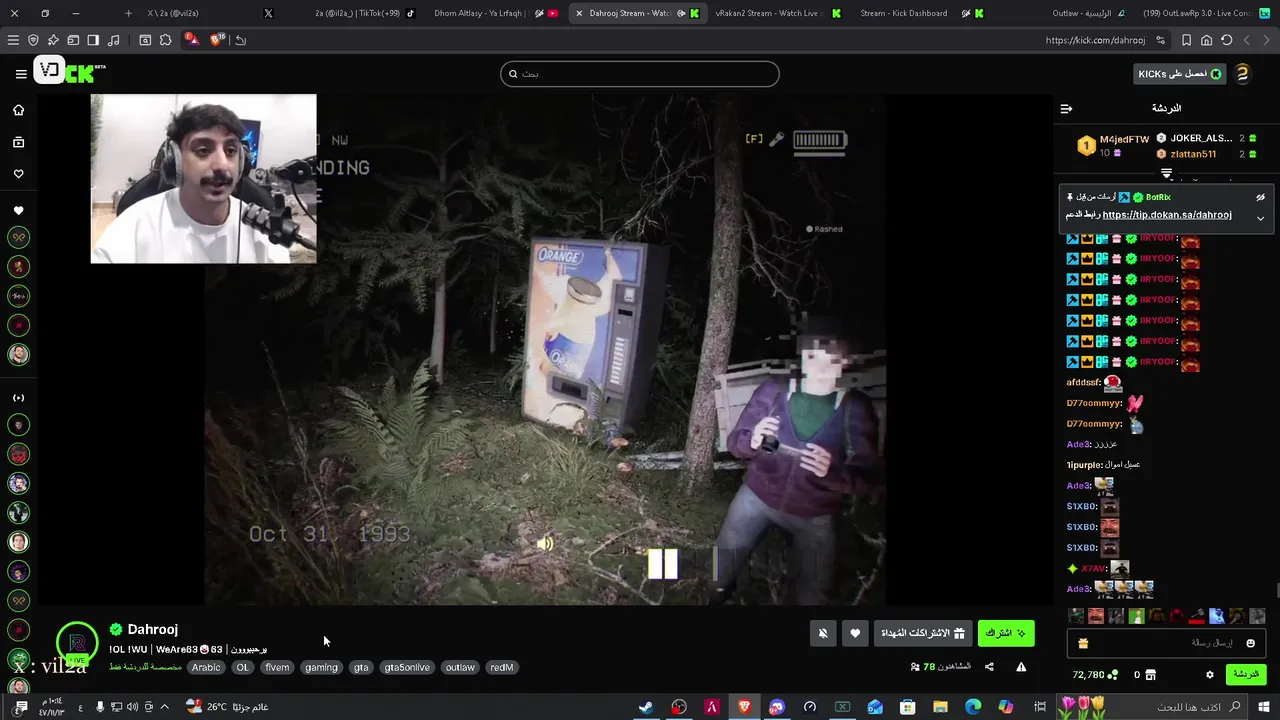Viewport: 1280px width, 720px height.
Task: Click the Windows Start button
Action: (1265, 707)
